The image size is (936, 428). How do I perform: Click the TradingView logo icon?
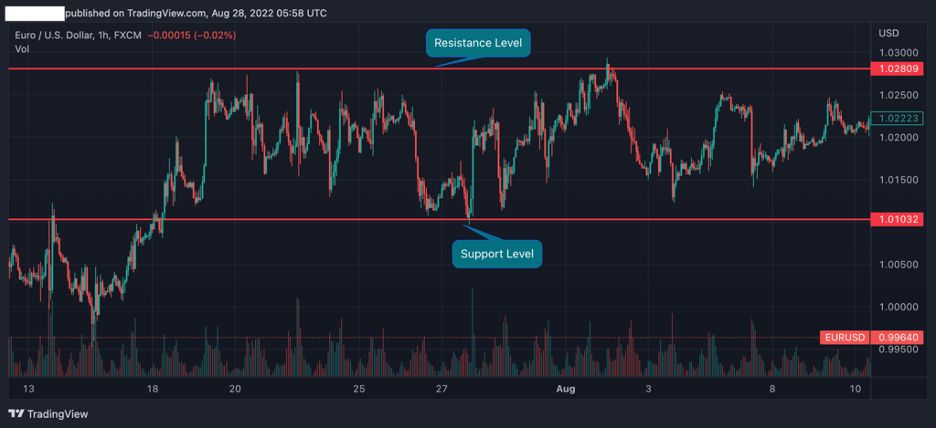(16, 414)
